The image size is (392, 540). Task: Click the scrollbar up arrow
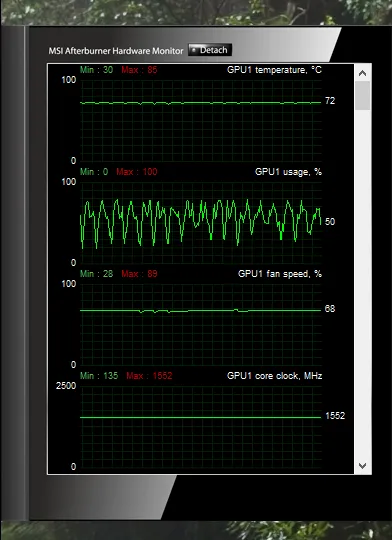coord(362,73)
